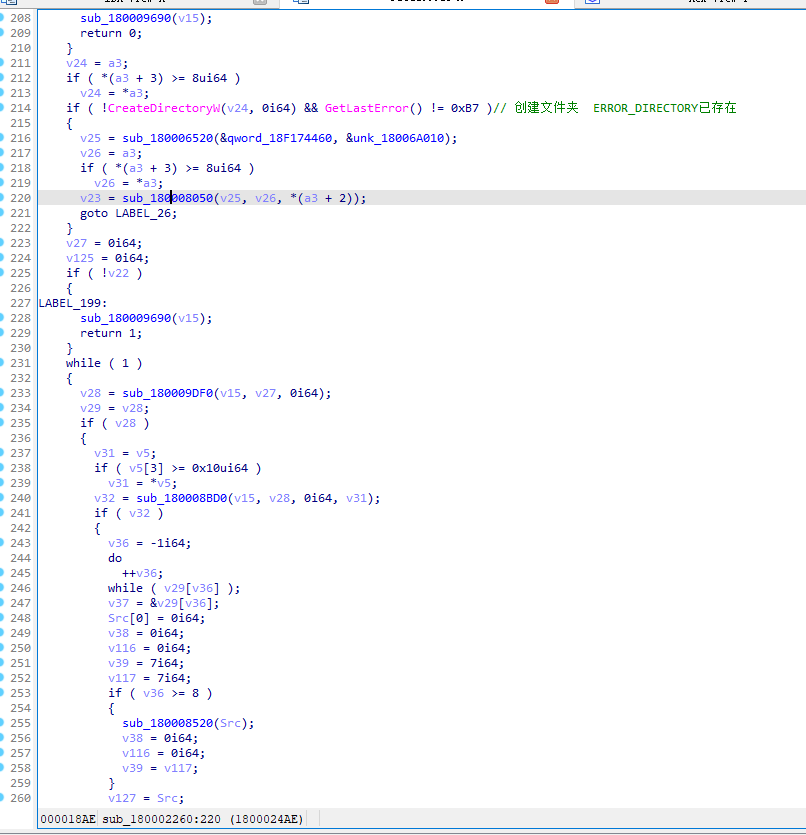Click 8ui64 constant on line 212
This screenshot has height=835, width=806.
[x=209, y=78]
